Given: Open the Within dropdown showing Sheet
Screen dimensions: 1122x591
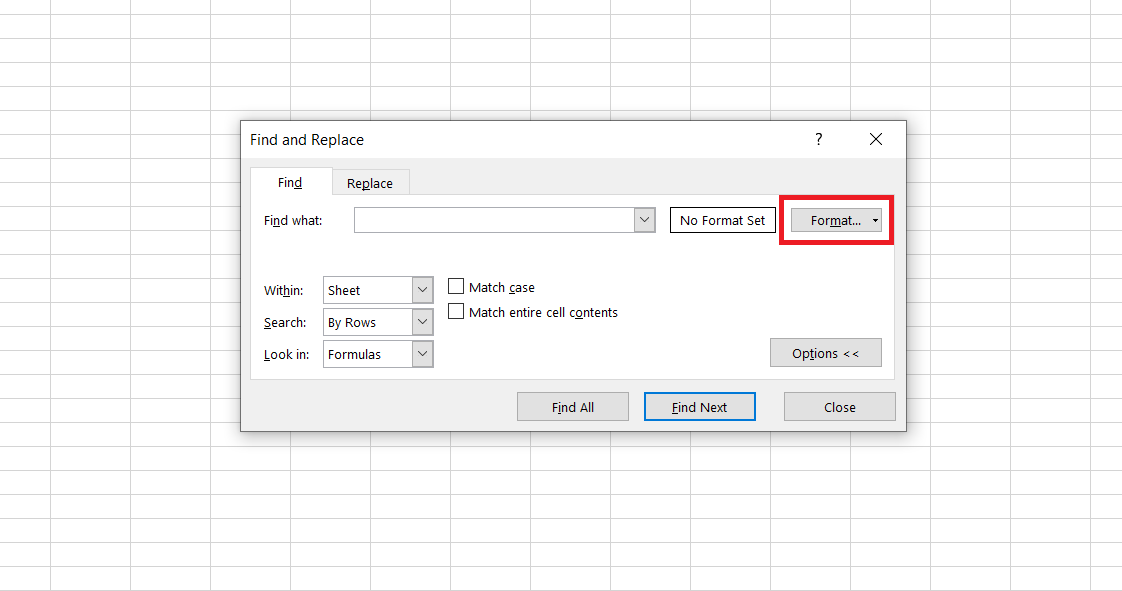Looking at the screenshot, I should point(379,290).
